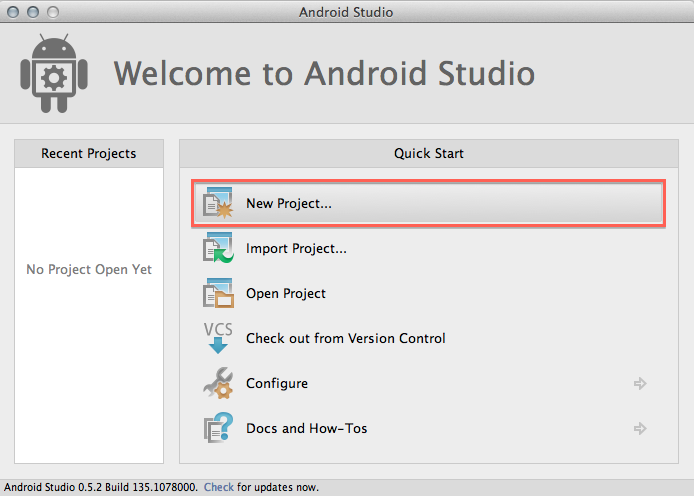Click the Quick Start header
694x496 pixels.
click(428, 154)
